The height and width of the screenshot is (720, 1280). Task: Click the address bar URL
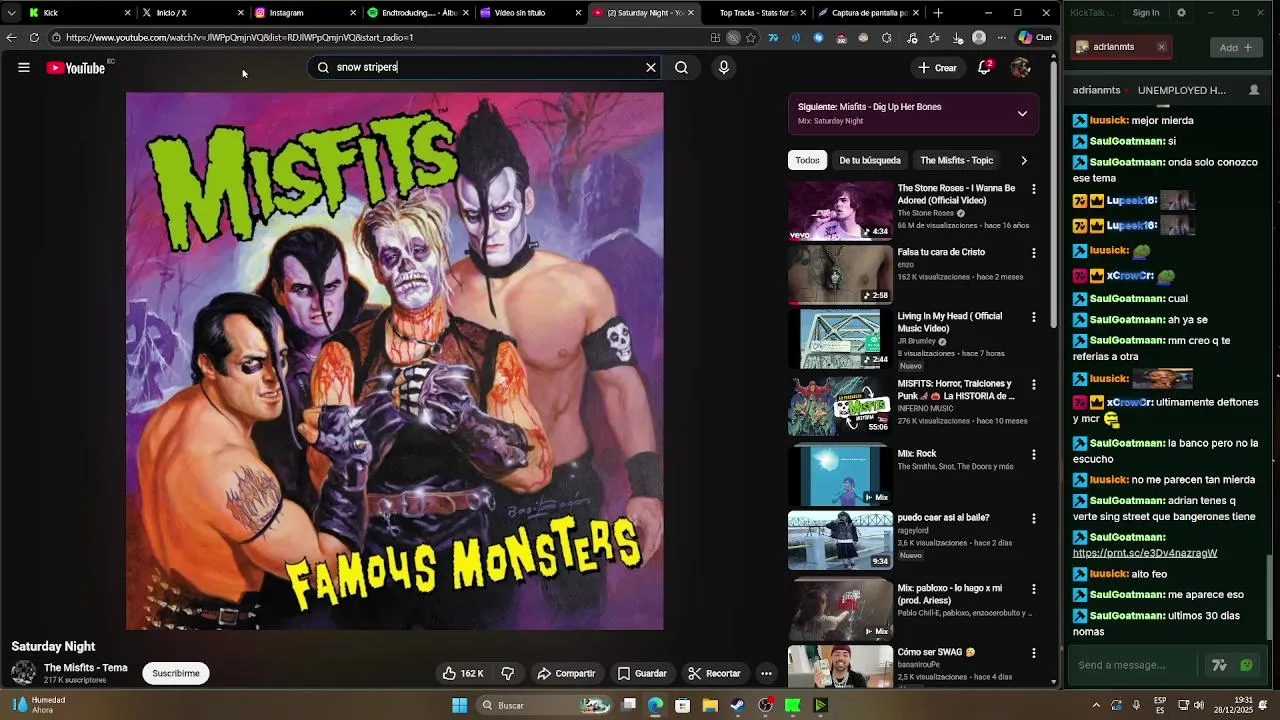240,38
